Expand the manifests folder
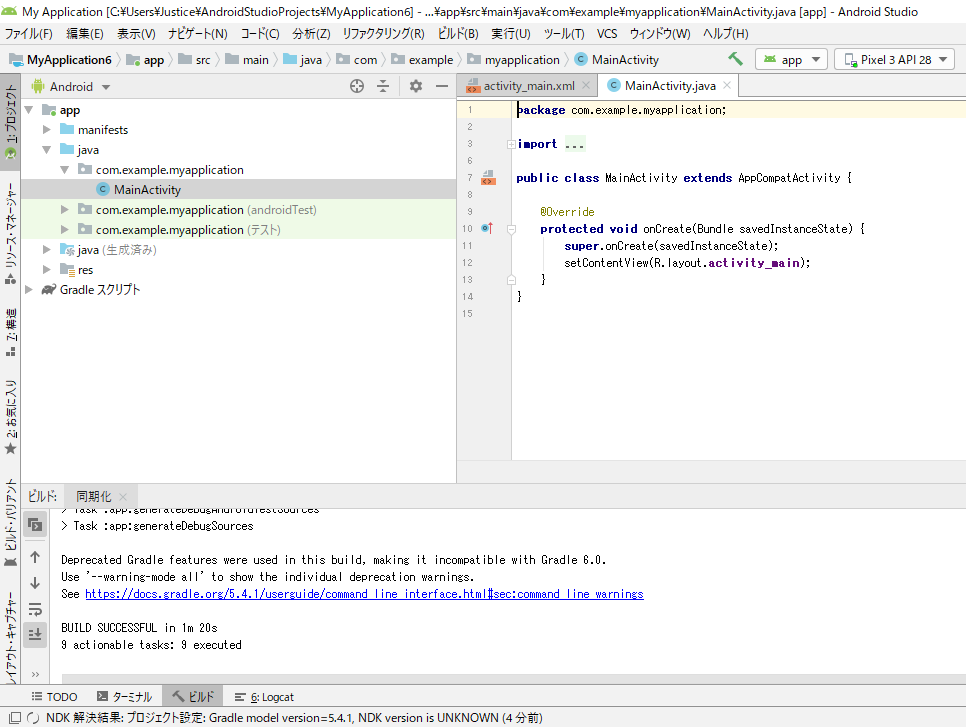The height and width of the screenshot is (727, 966). (46, 130)
